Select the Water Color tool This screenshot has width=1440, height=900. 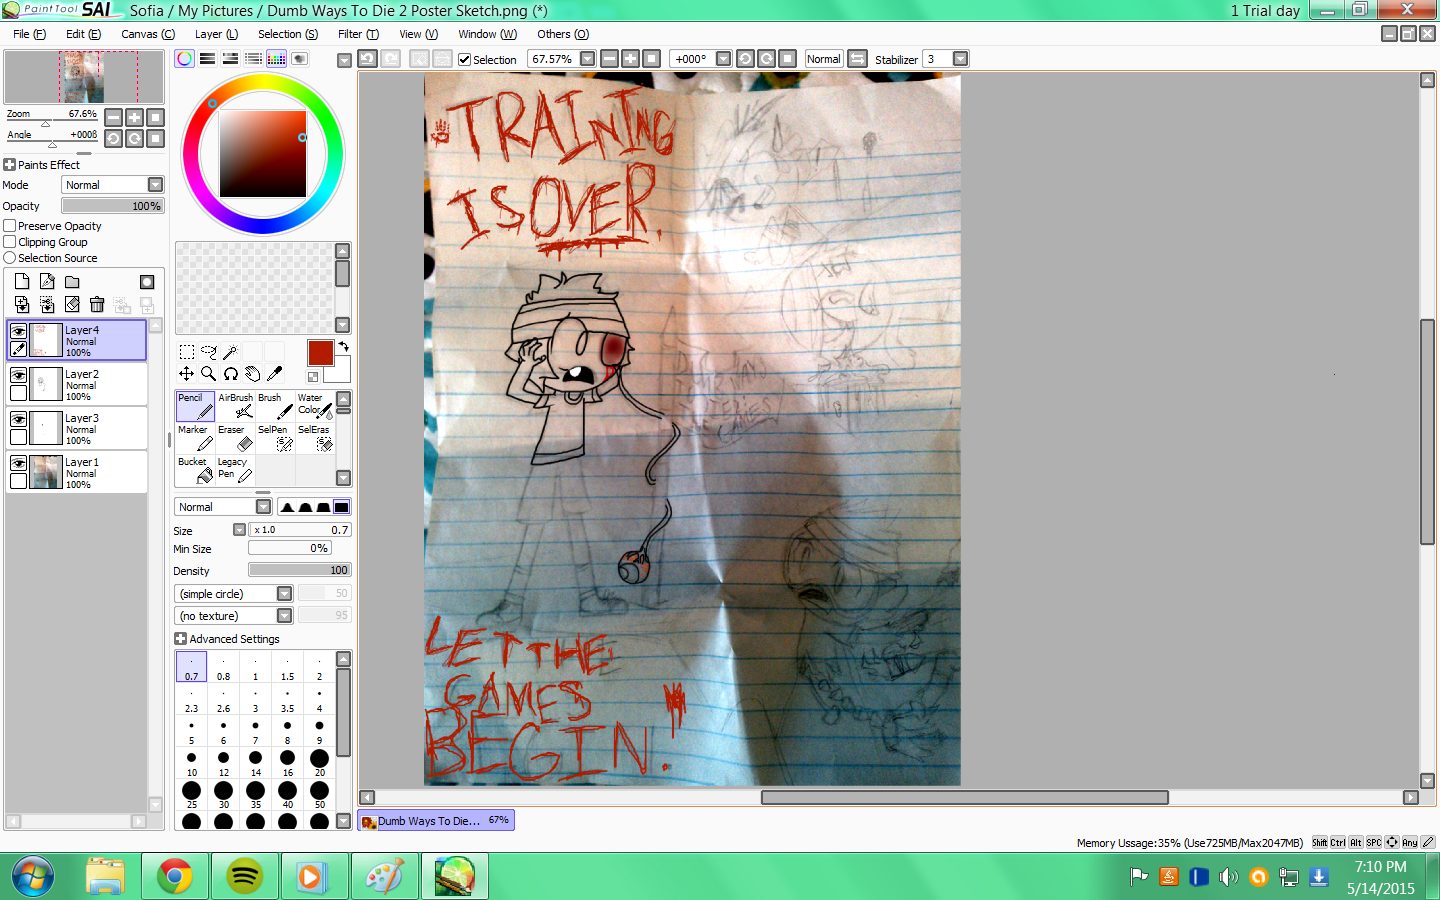point(315,406)
